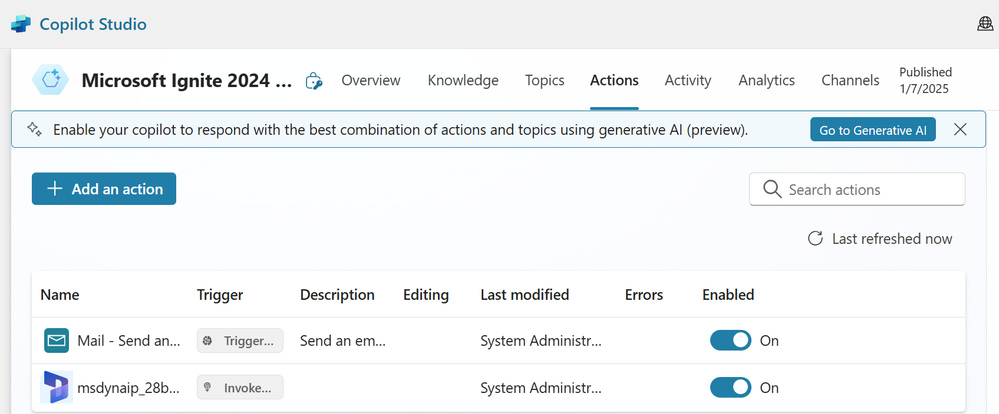Open the Channels tab

[851, 80]
